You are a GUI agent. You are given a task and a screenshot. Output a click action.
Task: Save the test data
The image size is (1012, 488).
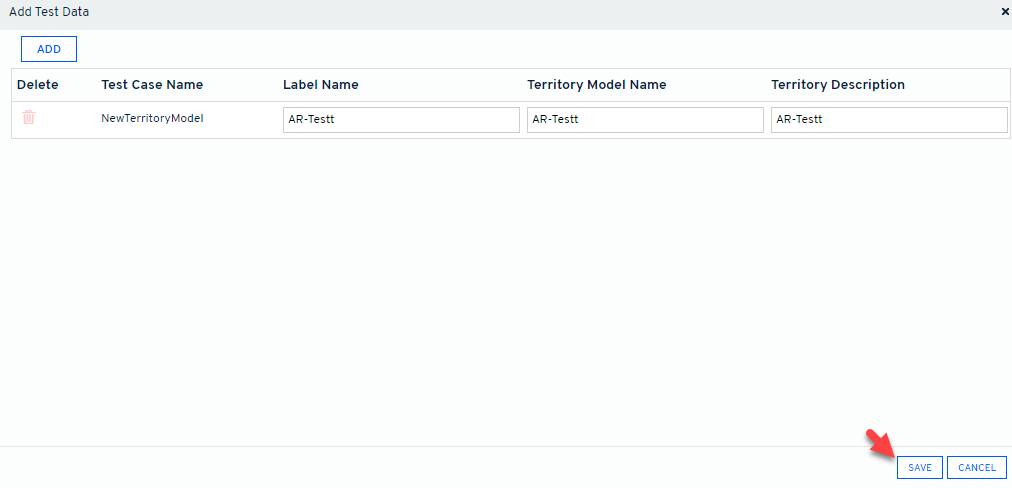point(919,468)
